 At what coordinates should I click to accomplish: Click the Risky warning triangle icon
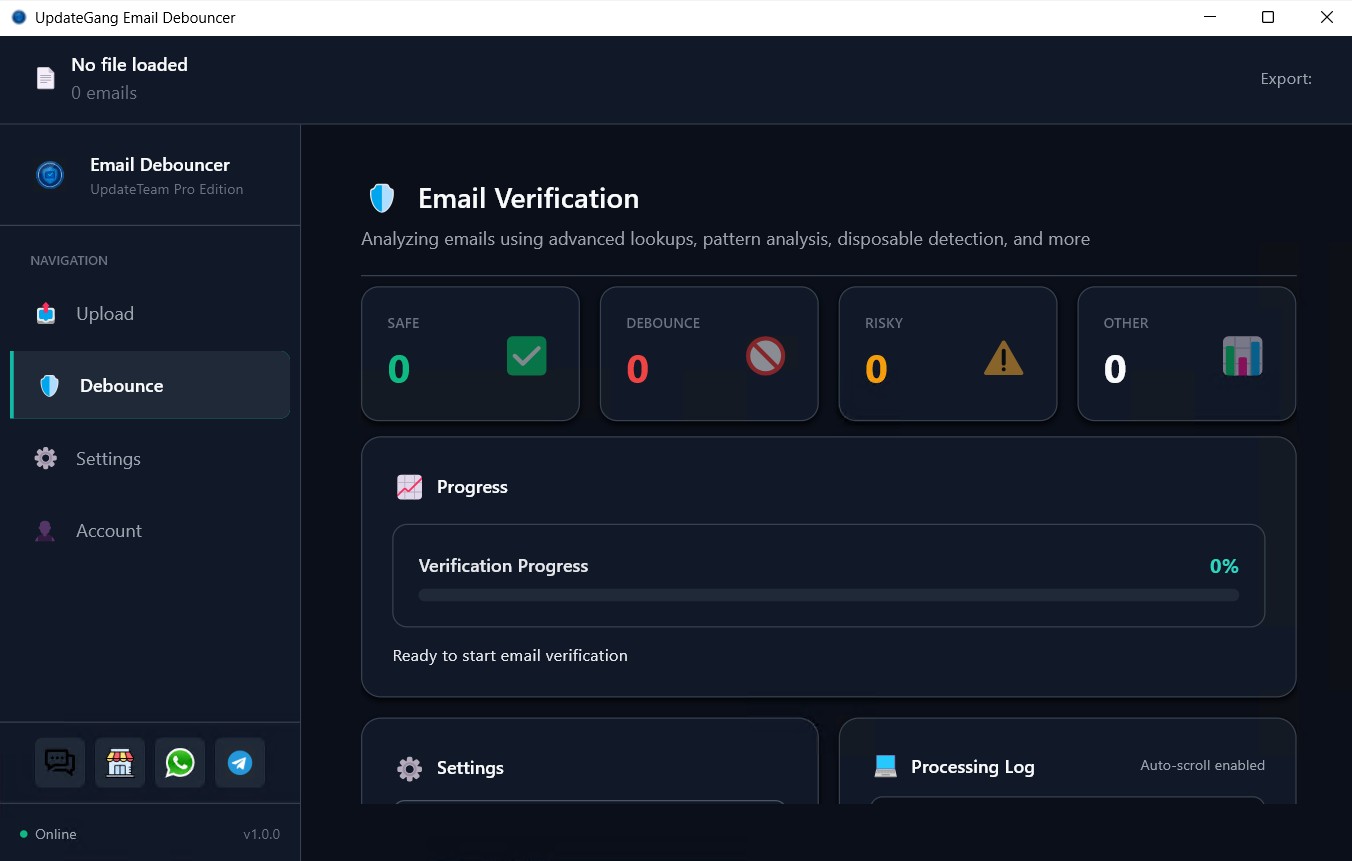pyautogui.click(x=1003, y=358)
